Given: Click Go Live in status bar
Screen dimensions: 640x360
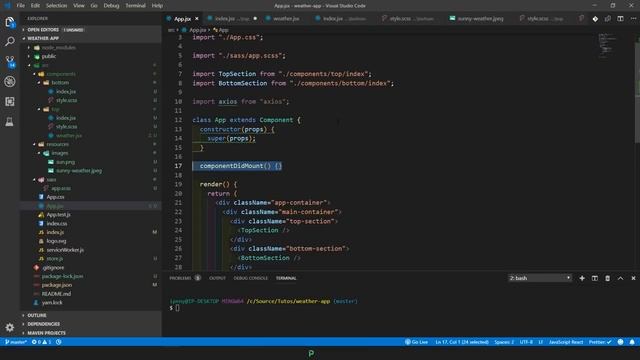Looking at the screenshot, I should point(416,342).
